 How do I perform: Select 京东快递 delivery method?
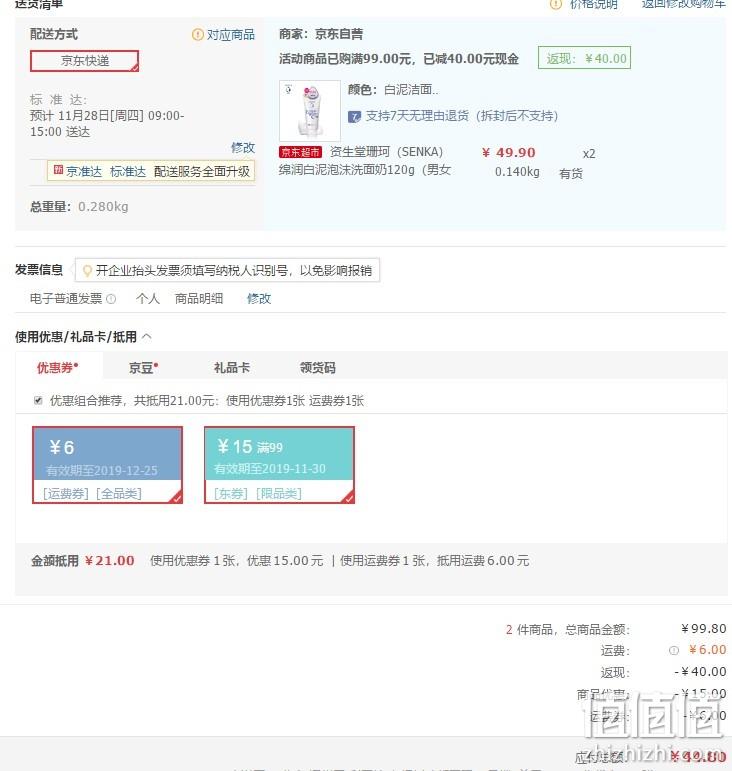[84, 61]
